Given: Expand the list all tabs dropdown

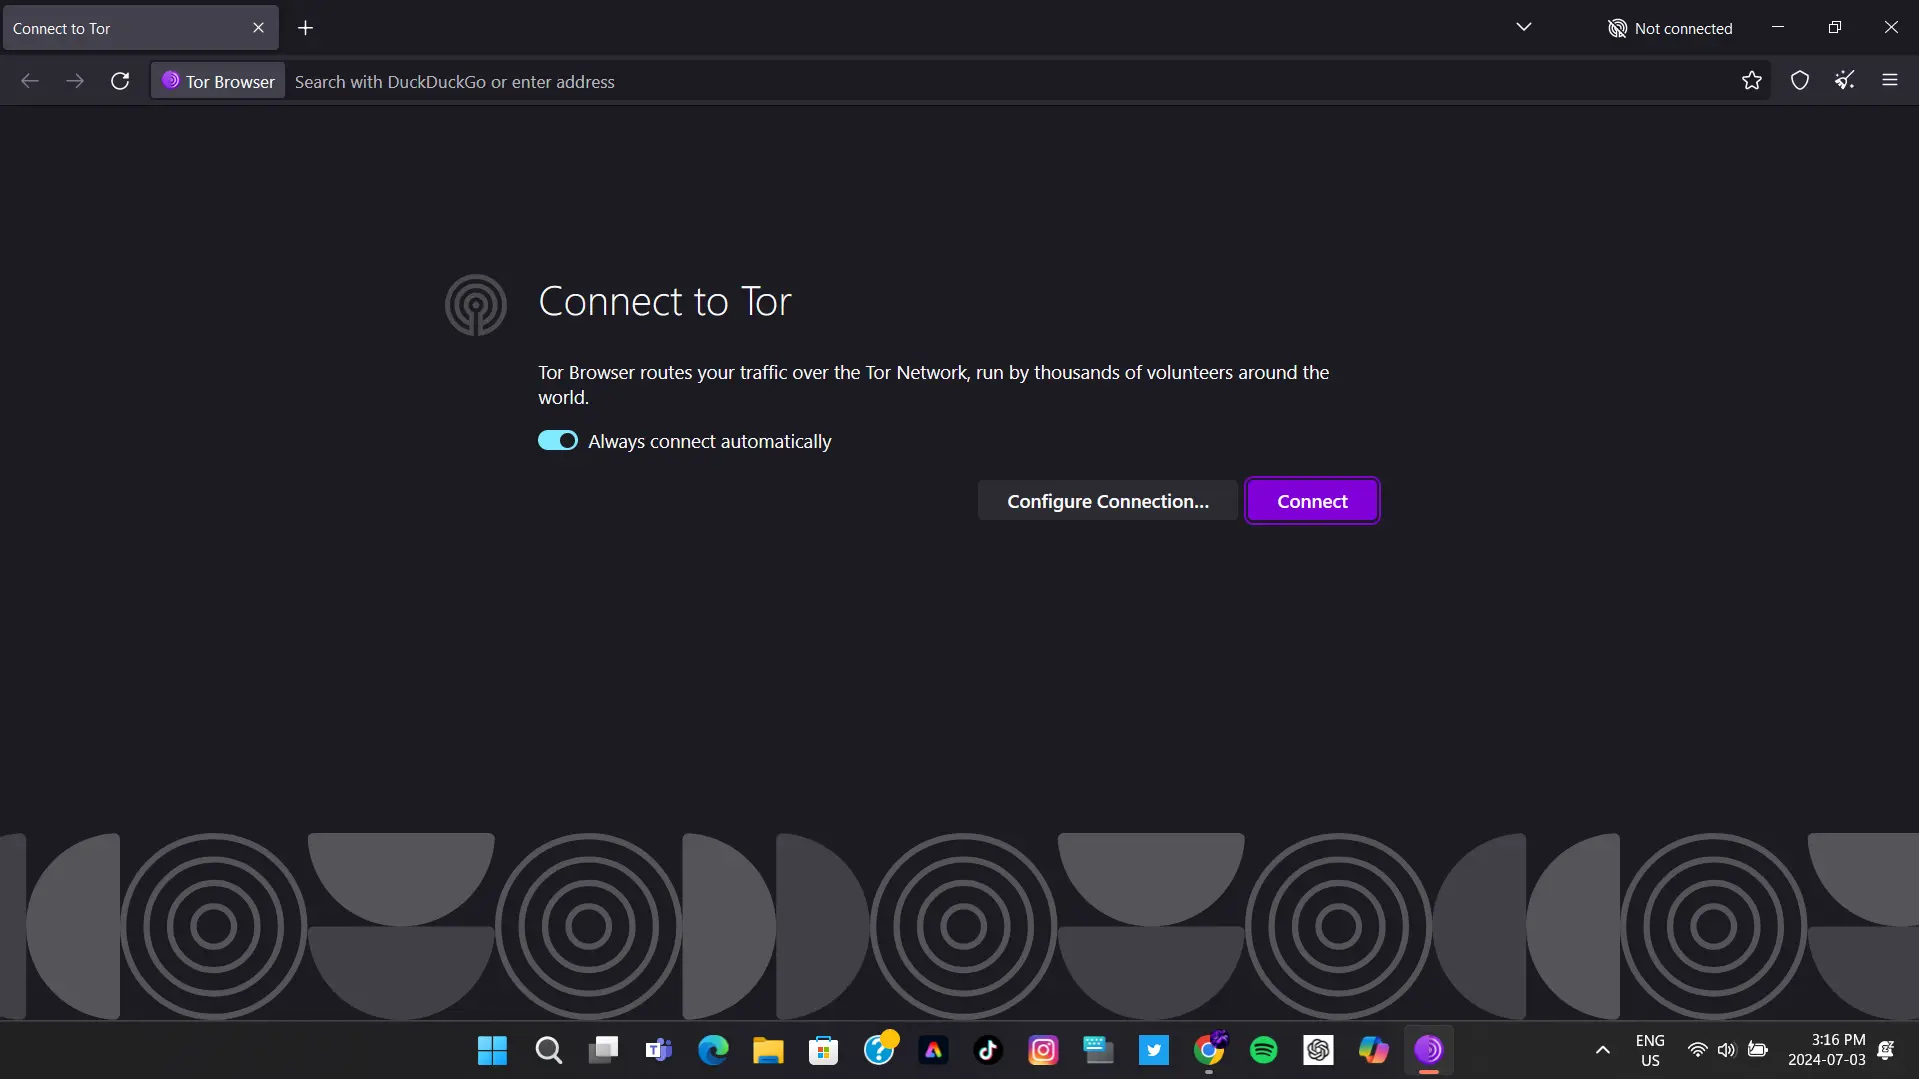Looking at the screenshot, I should coord(1523,28).
